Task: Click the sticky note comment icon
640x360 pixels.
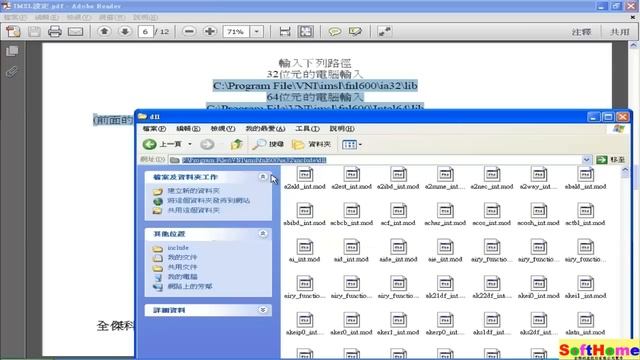Action: (335, 31)
